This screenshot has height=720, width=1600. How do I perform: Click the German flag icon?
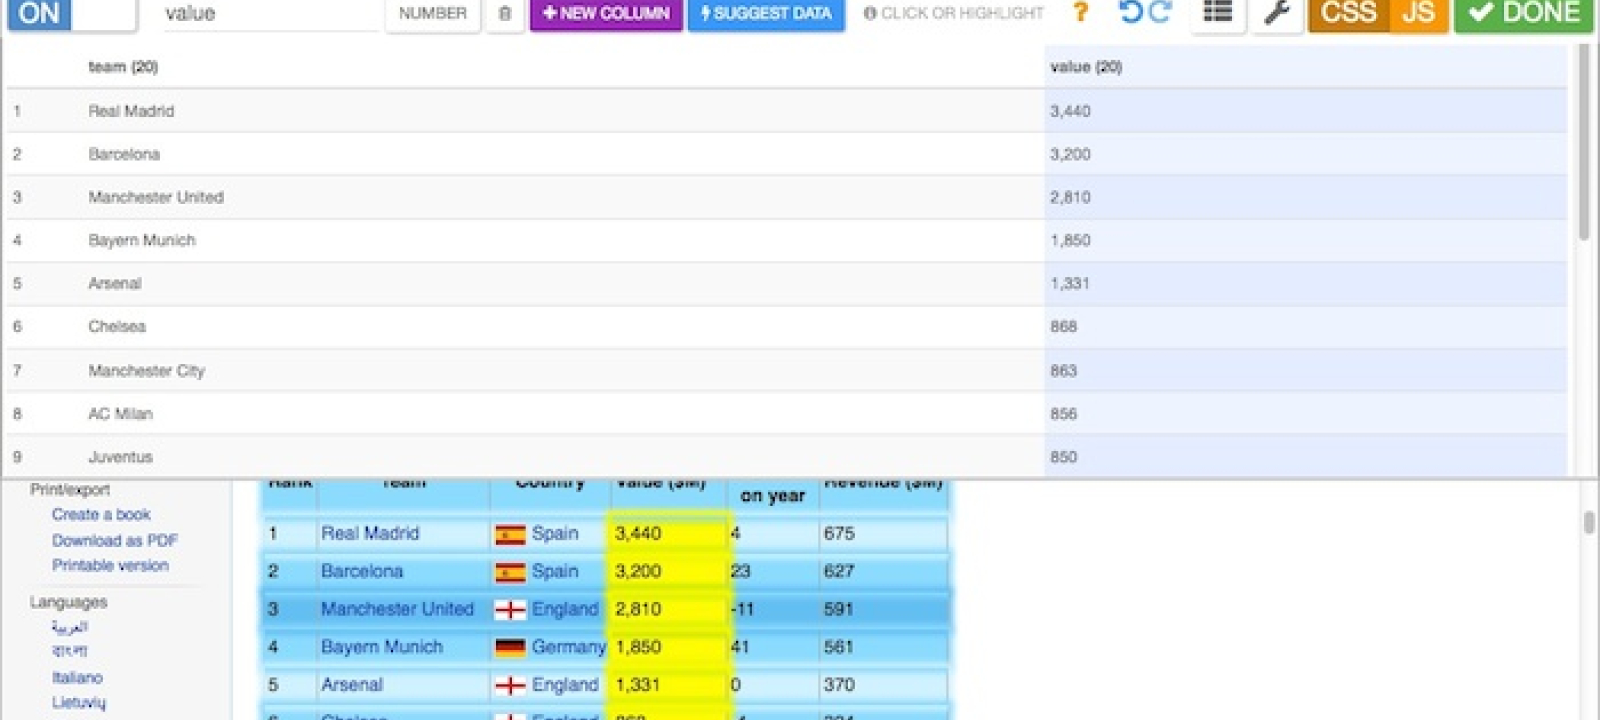click(510, 648)
